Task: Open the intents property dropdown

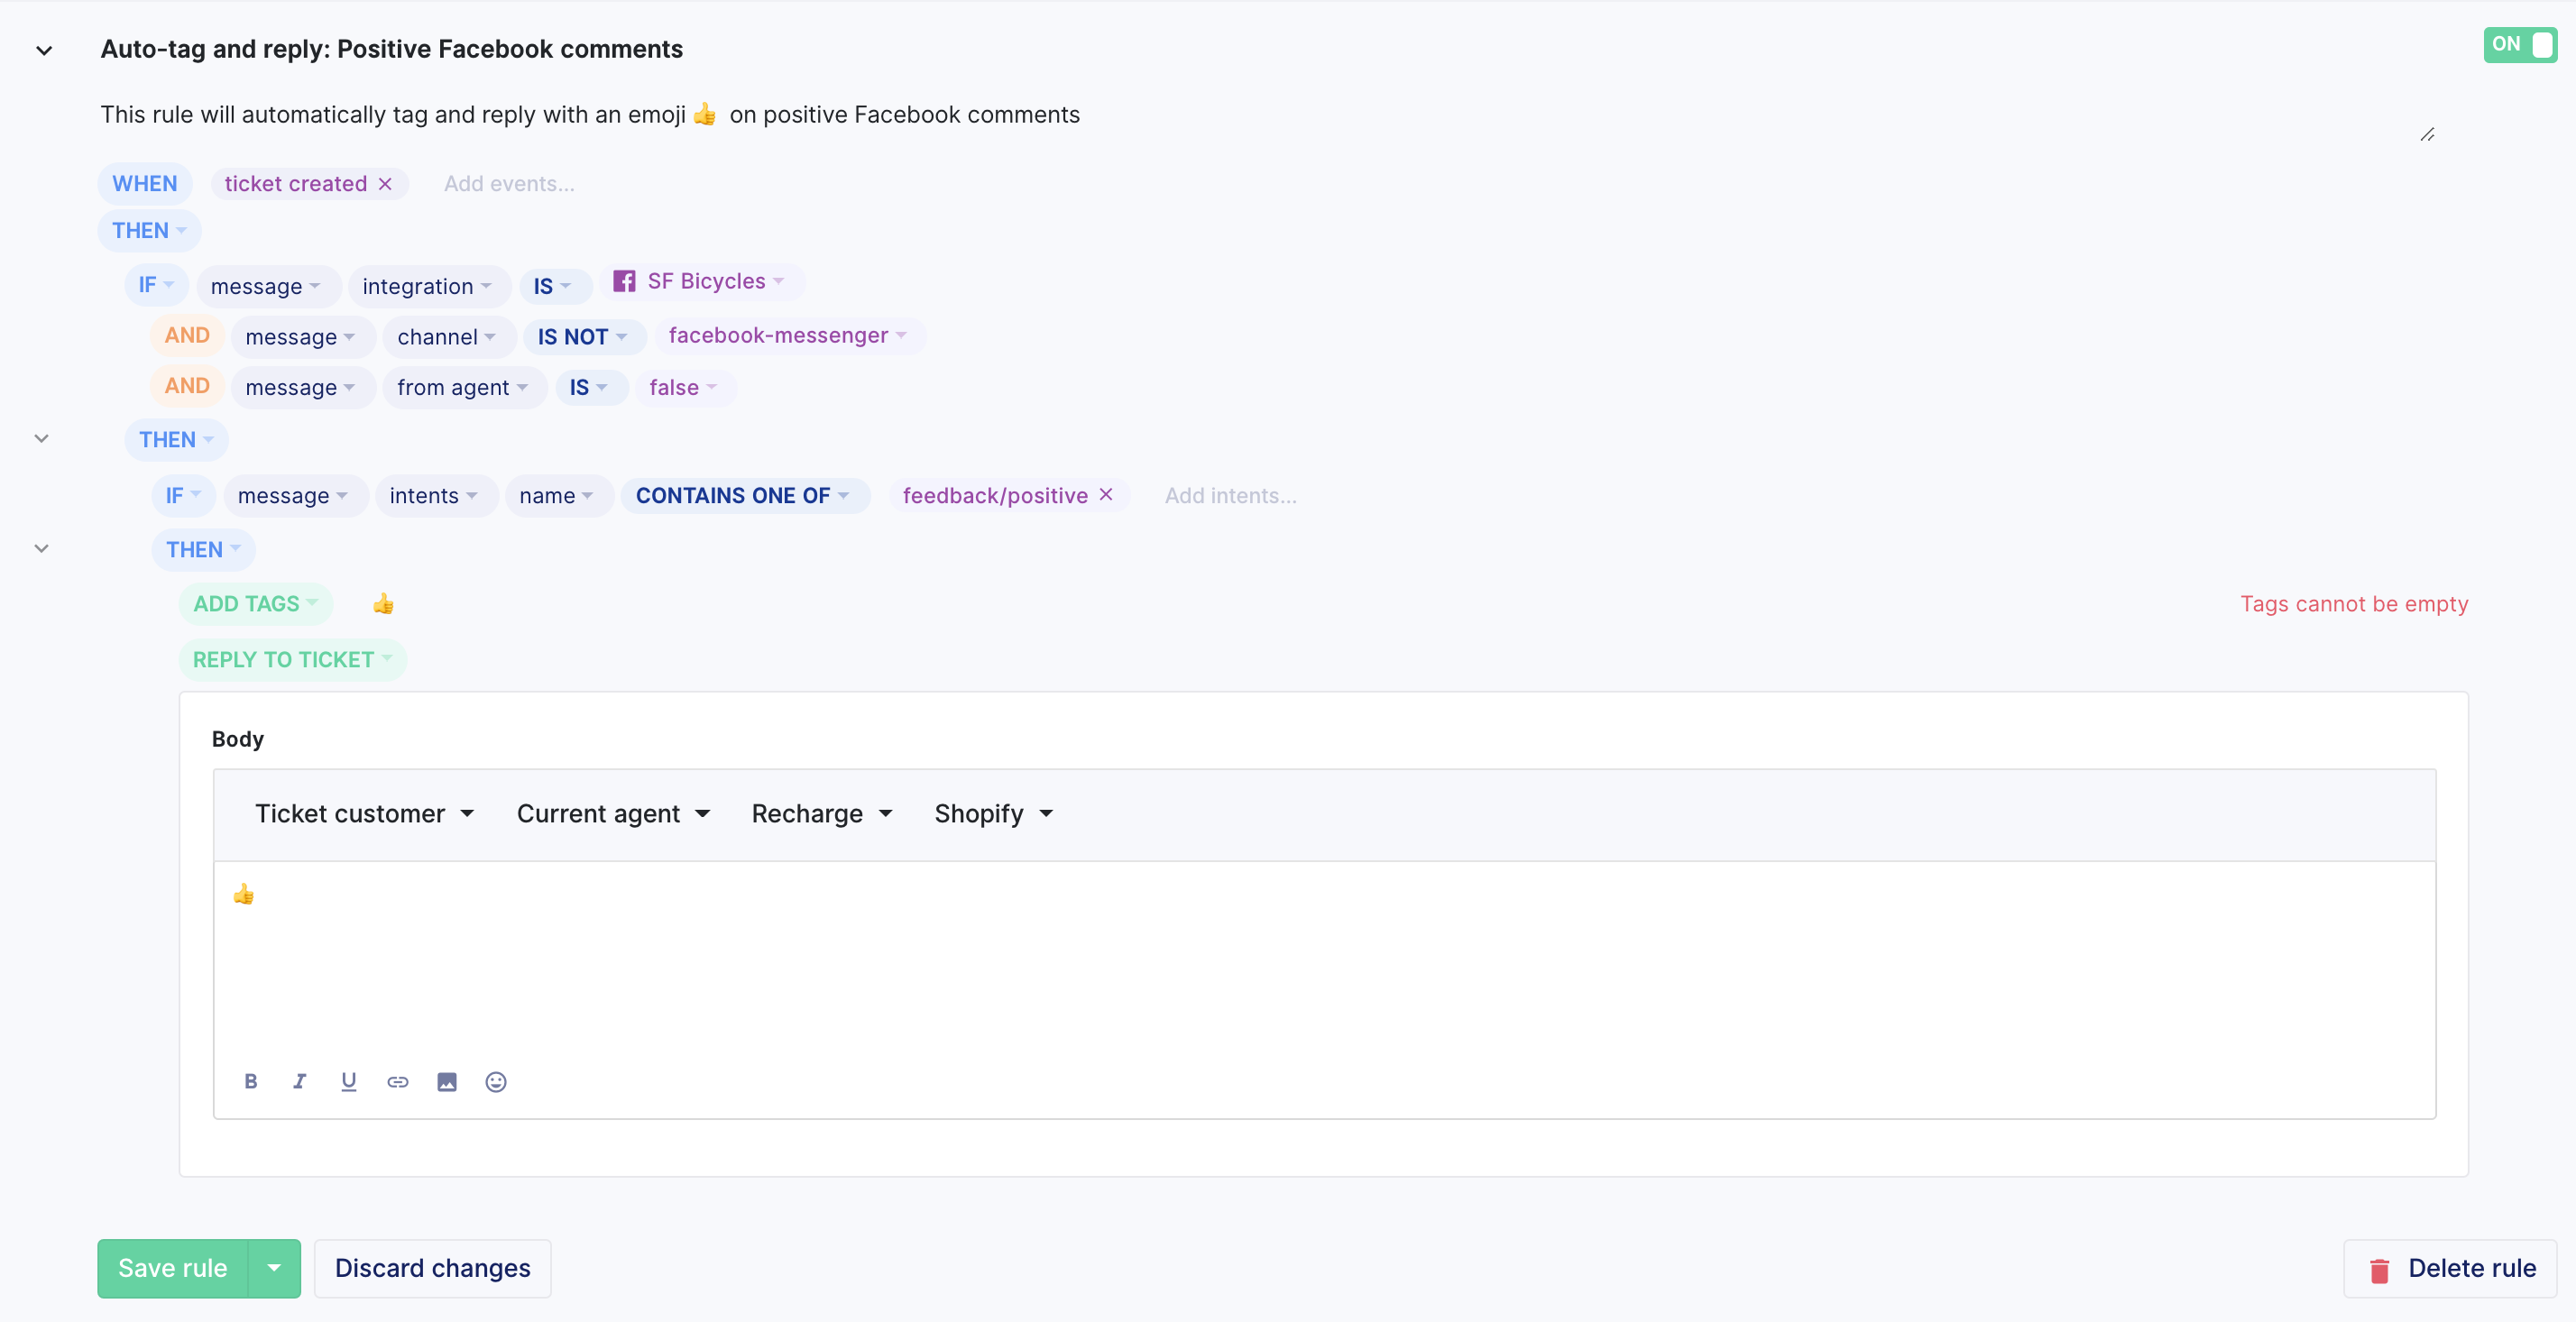Action: 435,496
